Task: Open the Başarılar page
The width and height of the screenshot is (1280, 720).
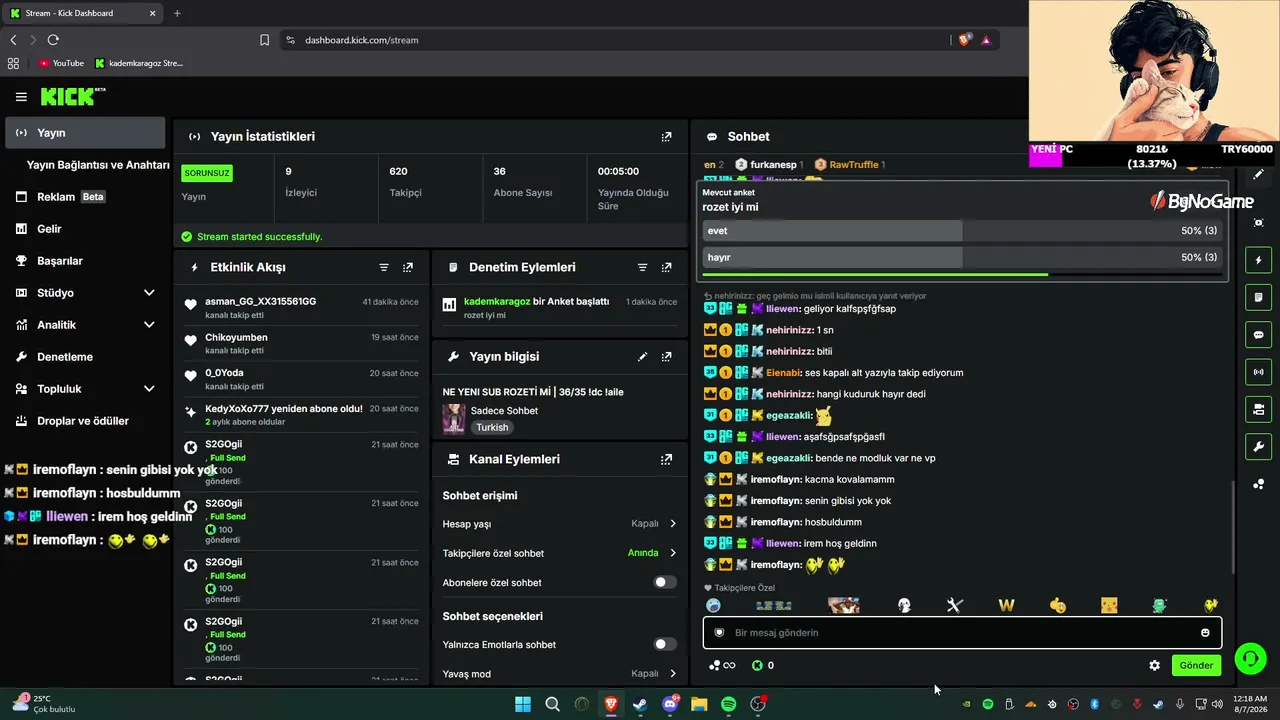Action: 85,261
